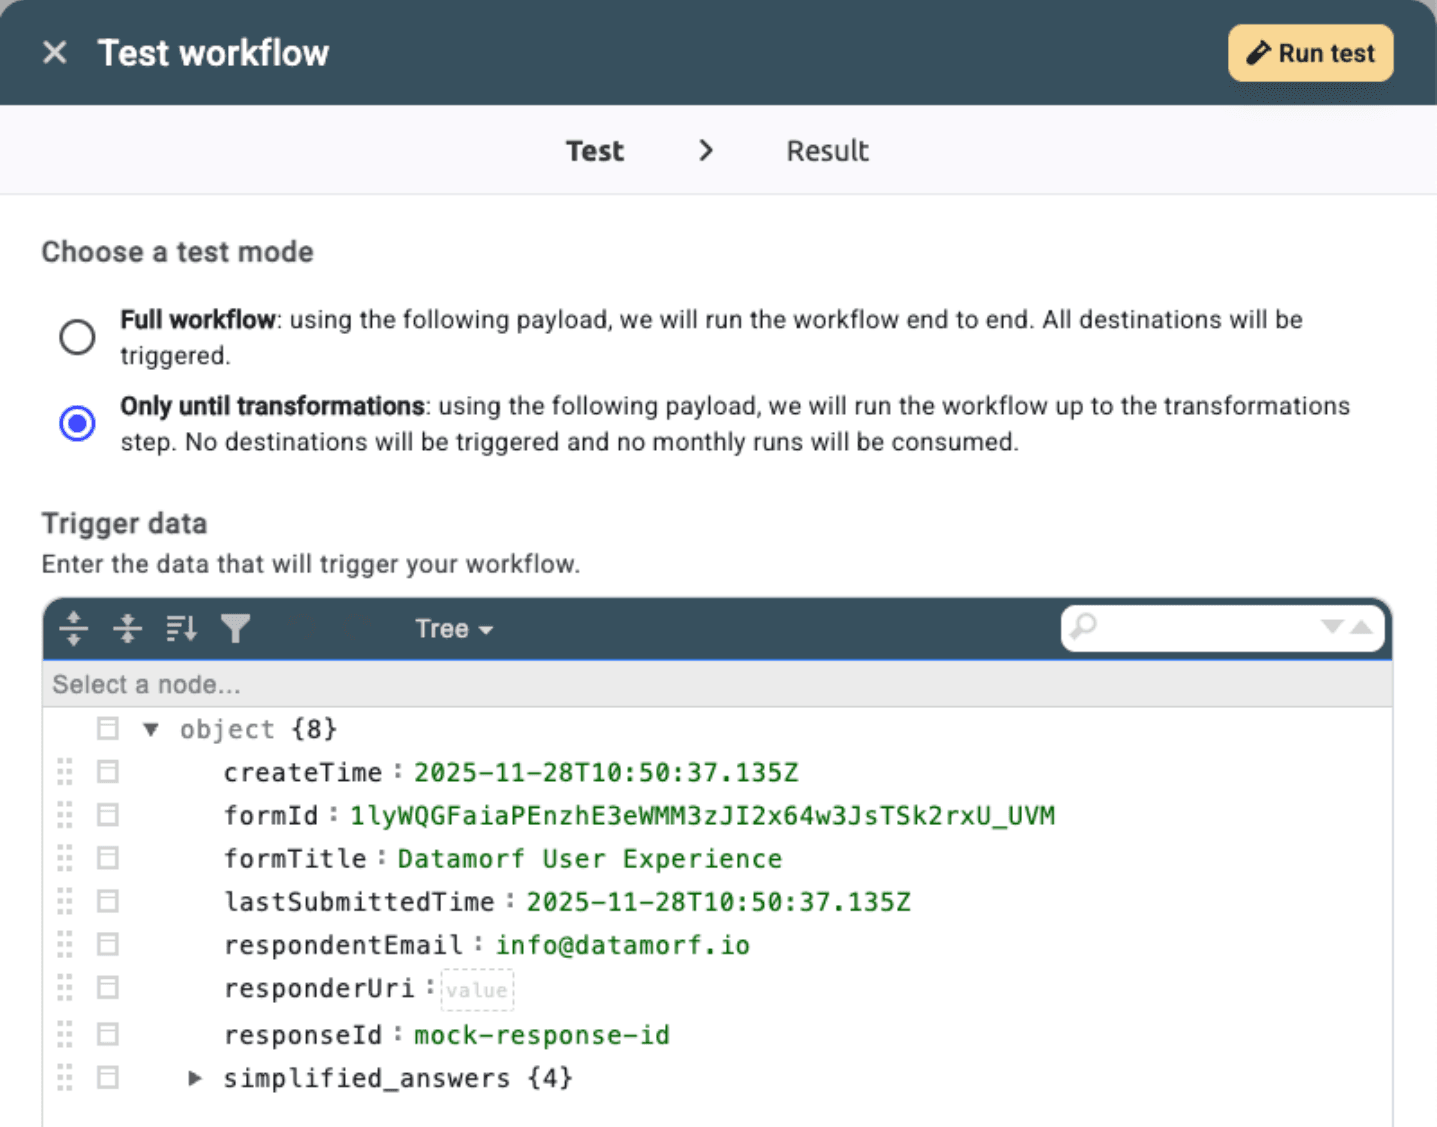Grab the drag handle of createTime row

65,772
